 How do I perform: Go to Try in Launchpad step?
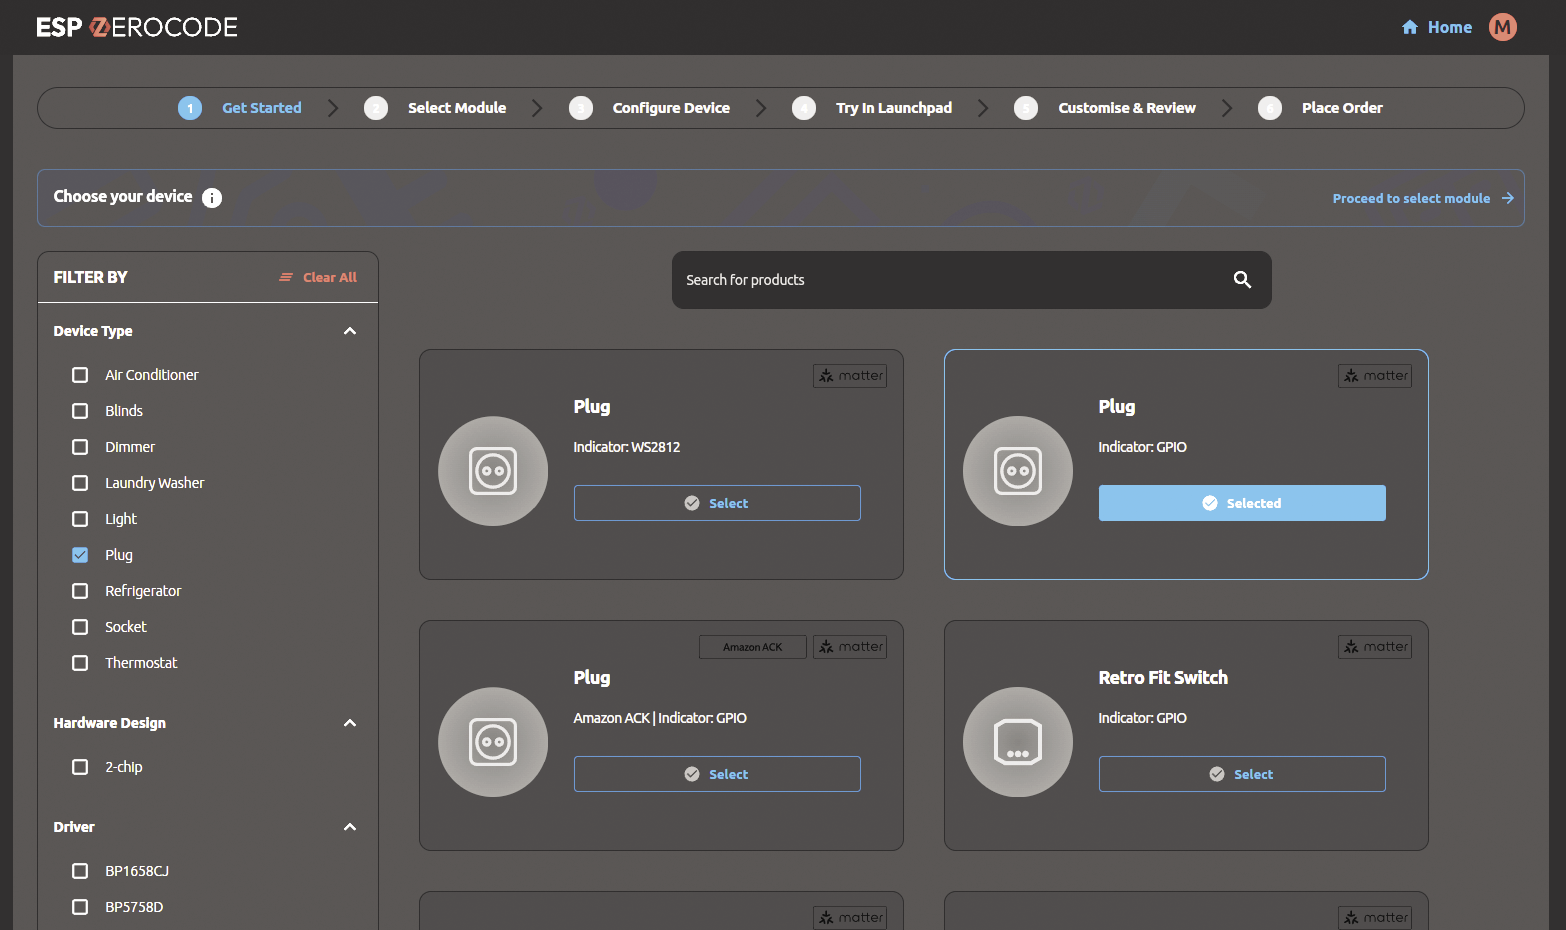tap(894, 108)
